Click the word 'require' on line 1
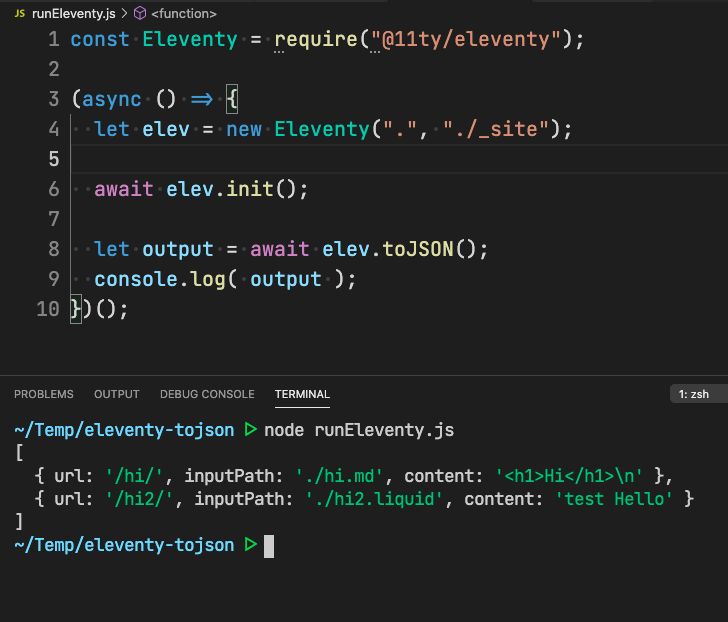728x622 pixels. point(316,39)
